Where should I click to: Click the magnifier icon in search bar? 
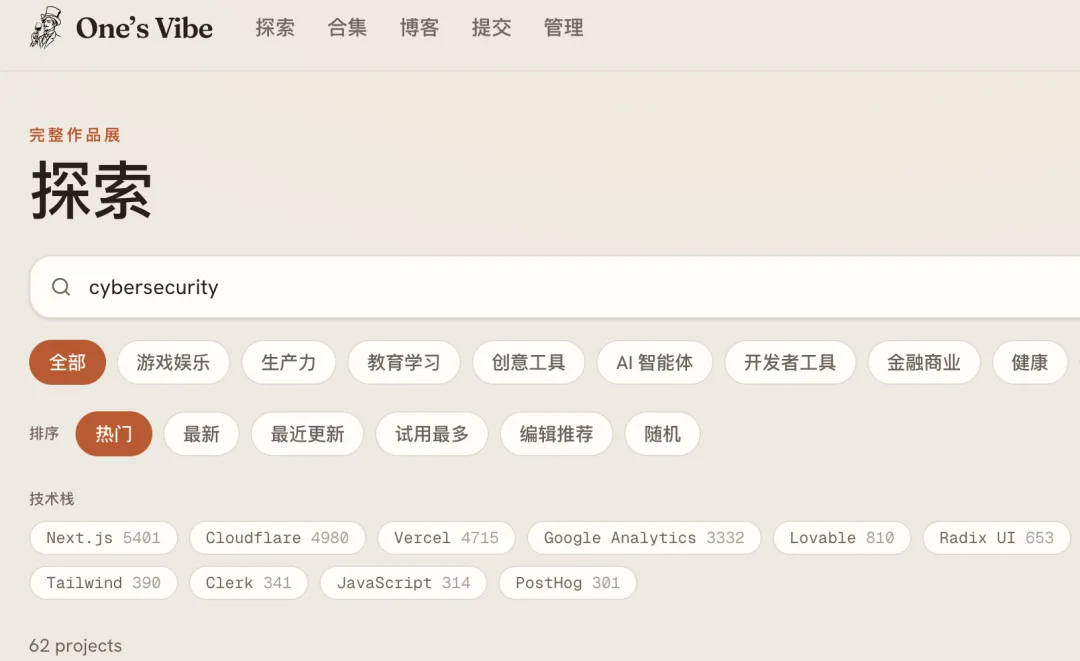pos(61,286)
